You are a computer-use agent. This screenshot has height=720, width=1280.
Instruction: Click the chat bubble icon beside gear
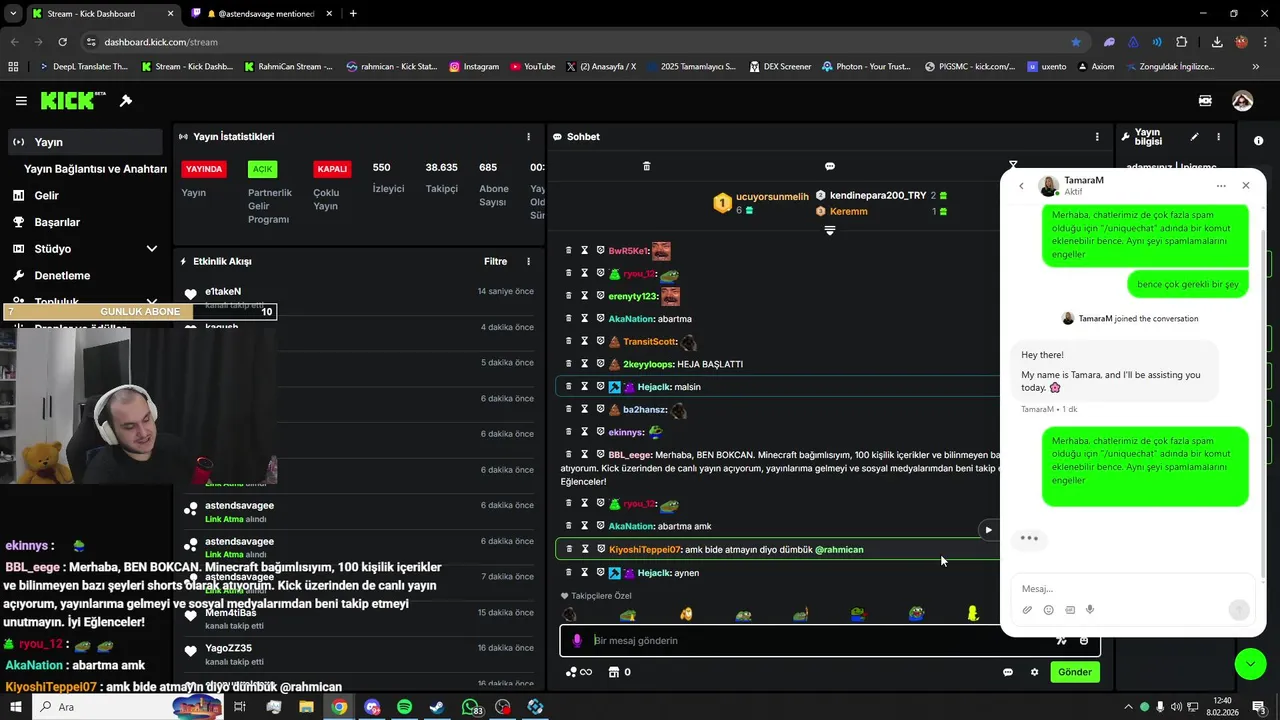[1008, 672]
